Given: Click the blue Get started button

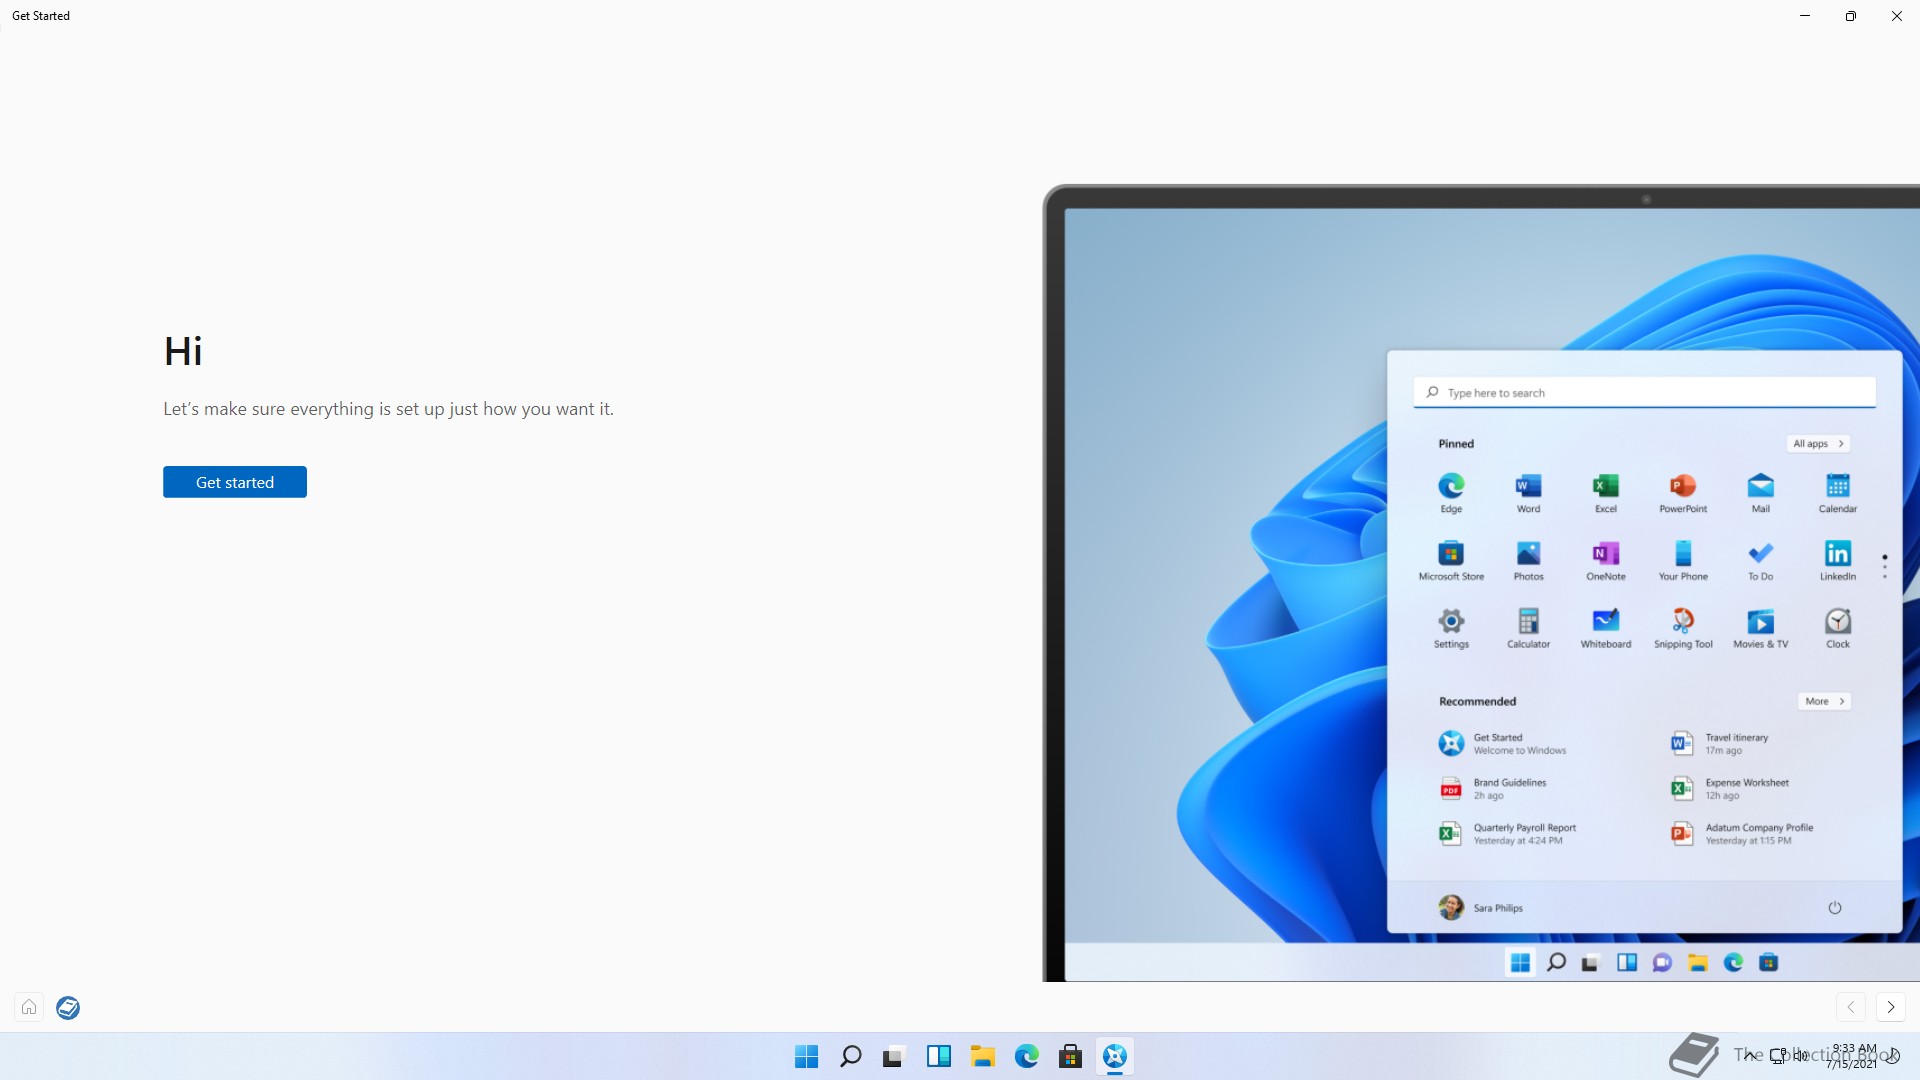Looking at the screenshot, I should pos(234,482).
